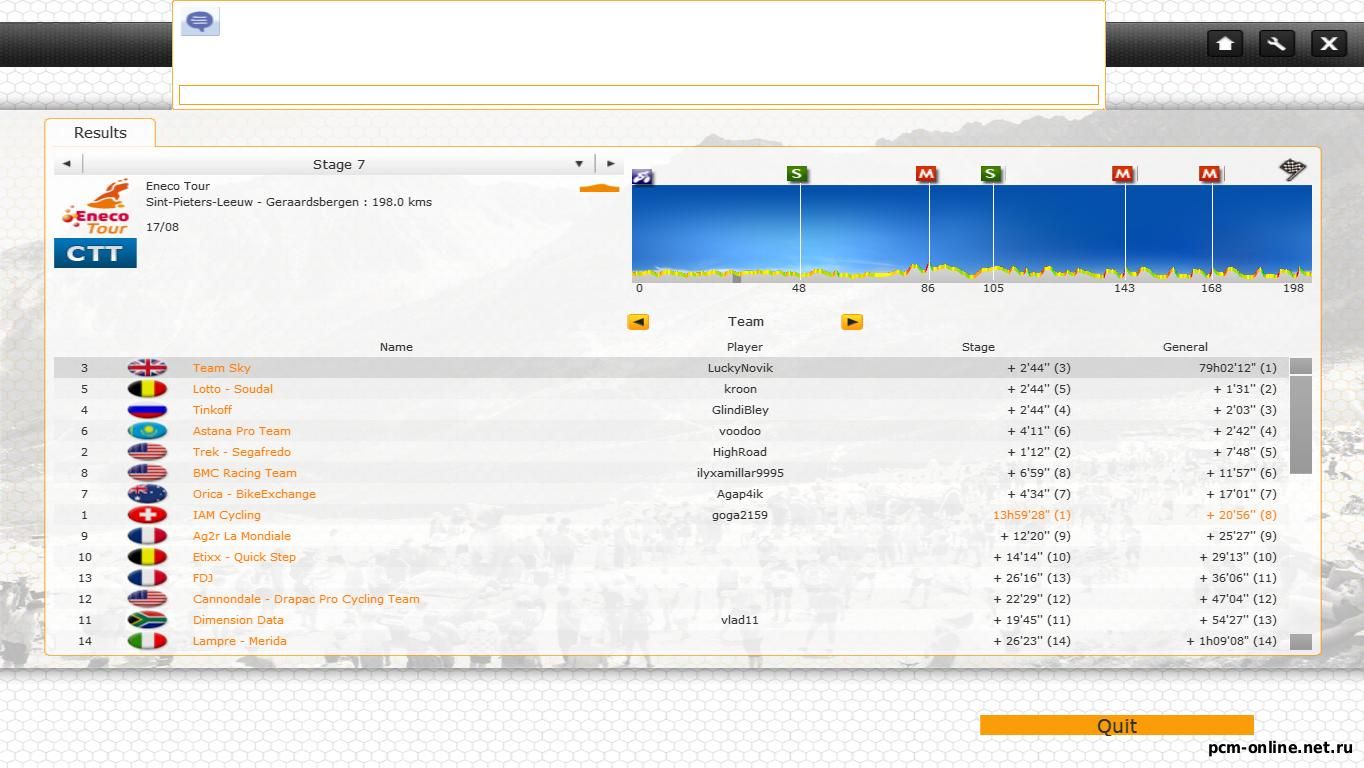Open Orica - BikeExchange team link
The image size is (1364, 768).
click(x=254, y=494)
